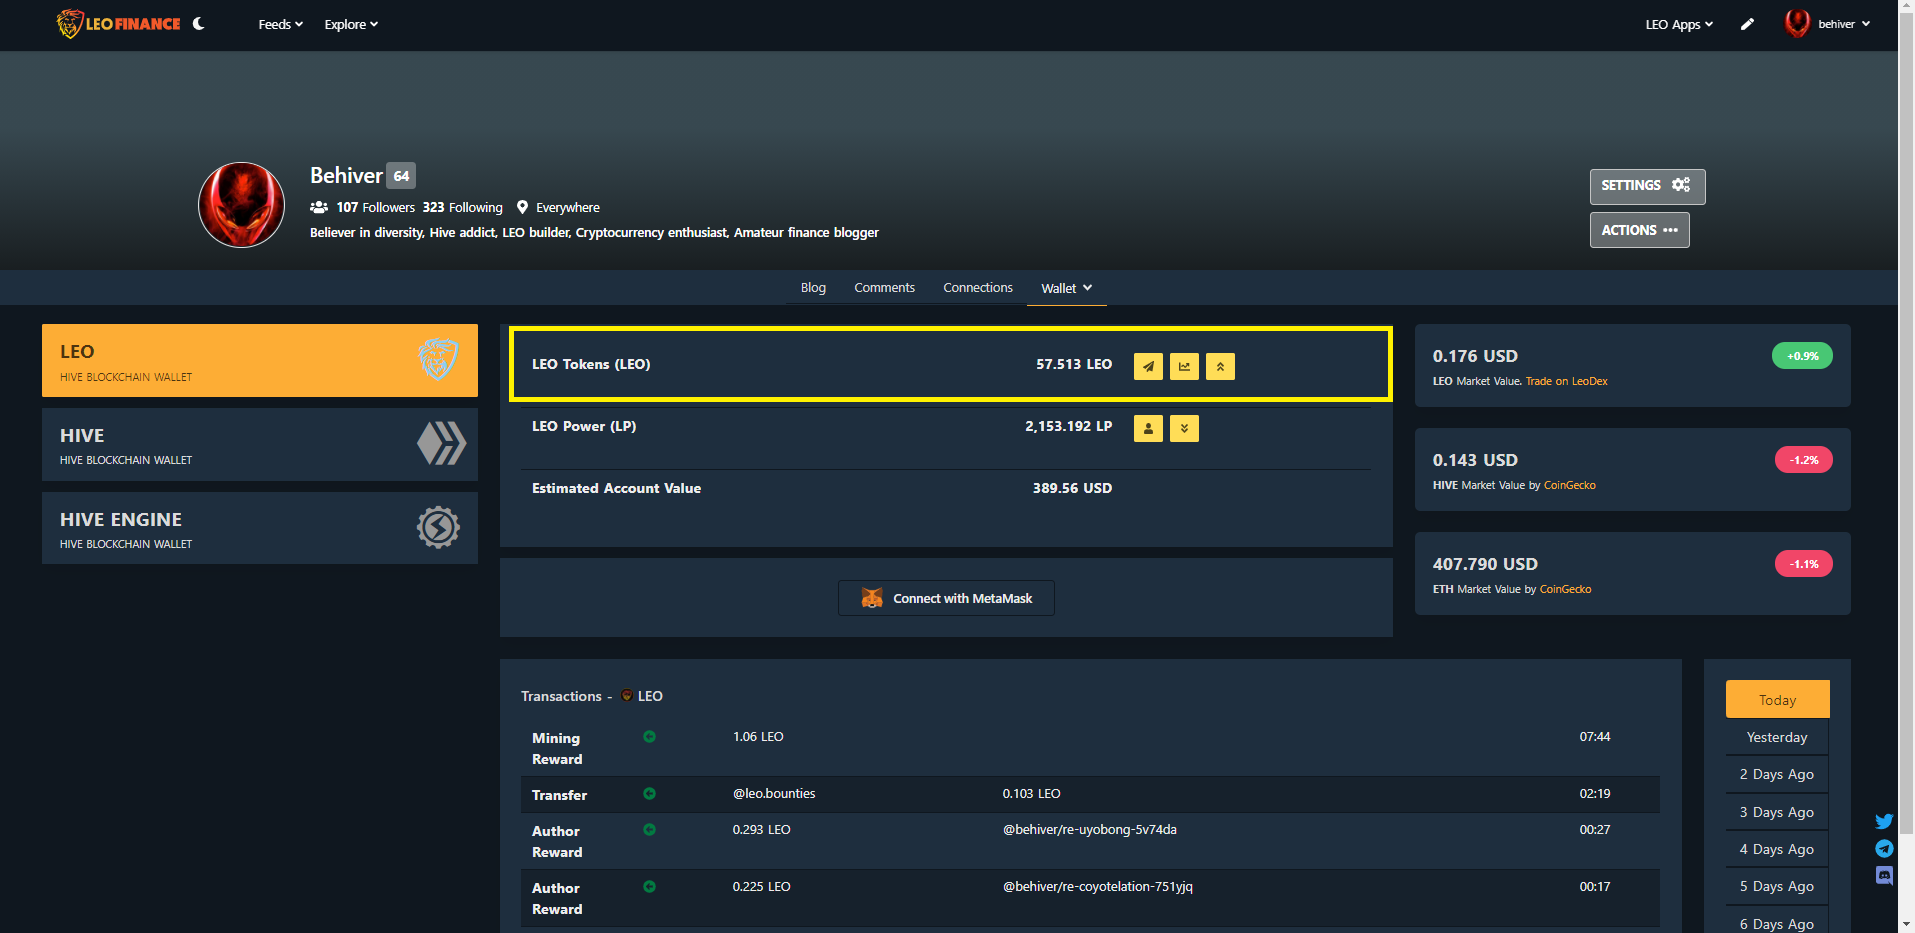
Task: Select the 5 Days Ago filter
Action: 1777,886
